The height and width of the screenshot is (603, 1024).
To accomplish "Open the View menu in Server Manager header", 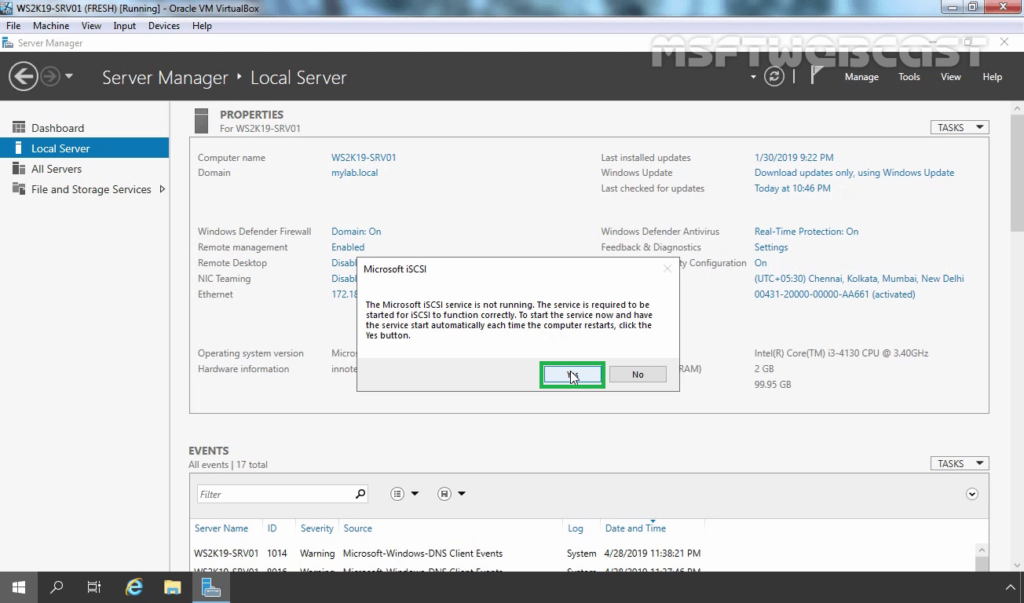I will click(x=950, y=76).
